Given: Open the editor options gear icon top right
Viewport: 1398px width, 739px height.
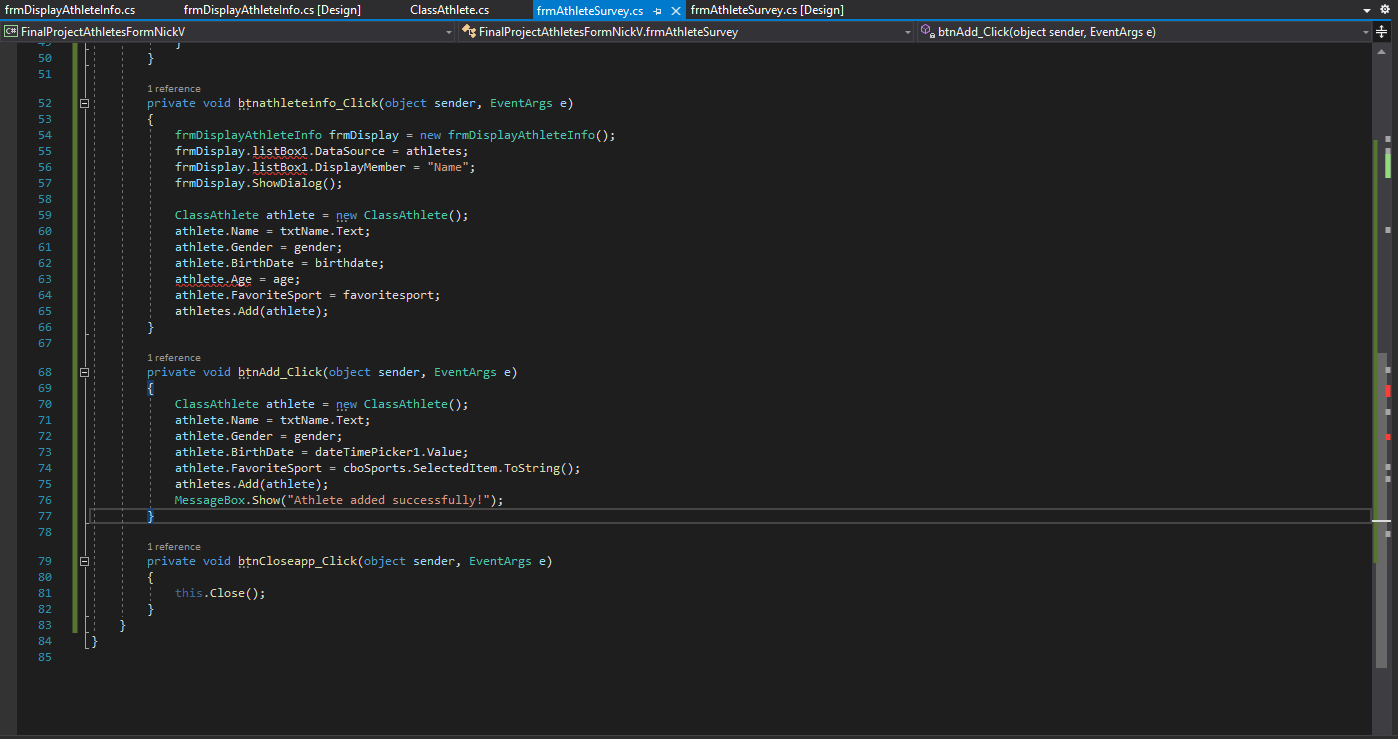Looking at the screenshot, I should click(x=1387, y=8).
